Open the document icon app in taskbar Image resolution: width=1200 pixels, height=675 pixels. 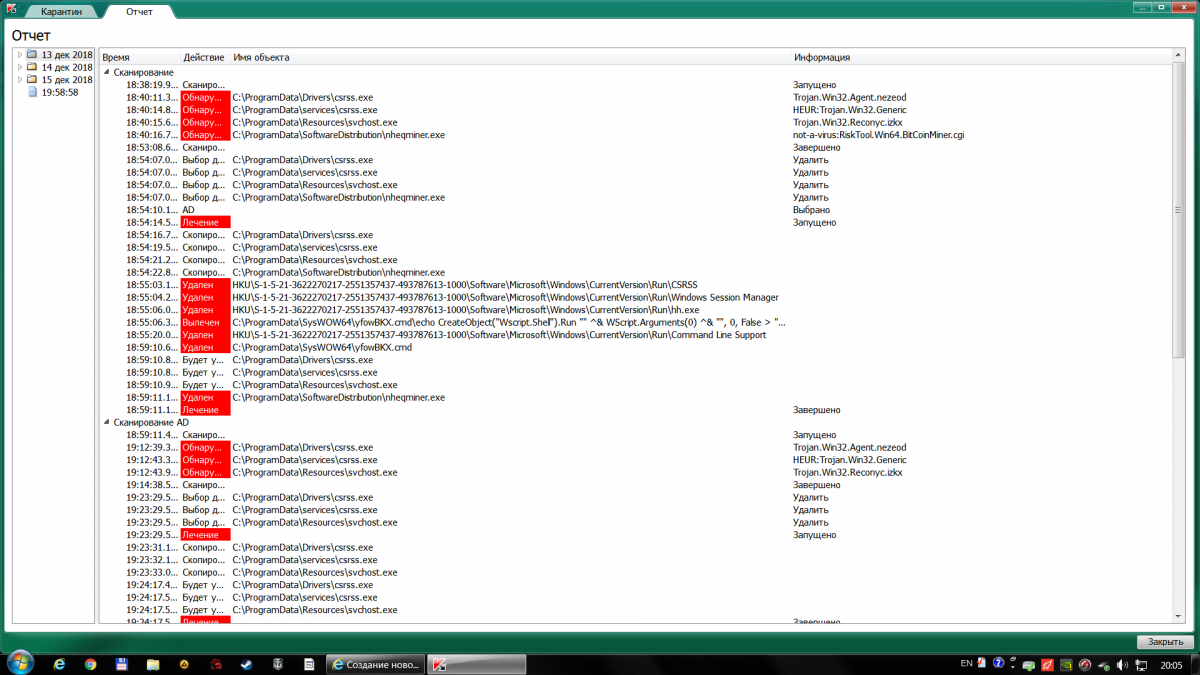pyautogui.click(x=308, y=663)
